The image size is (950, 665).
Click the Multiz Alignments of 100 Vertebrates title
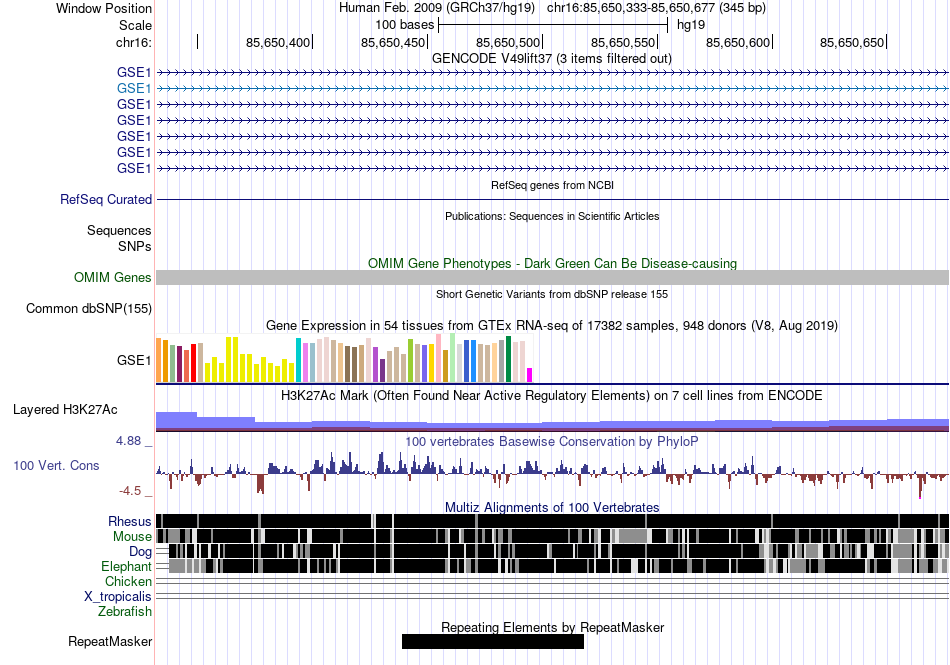(x=552, y=508)
